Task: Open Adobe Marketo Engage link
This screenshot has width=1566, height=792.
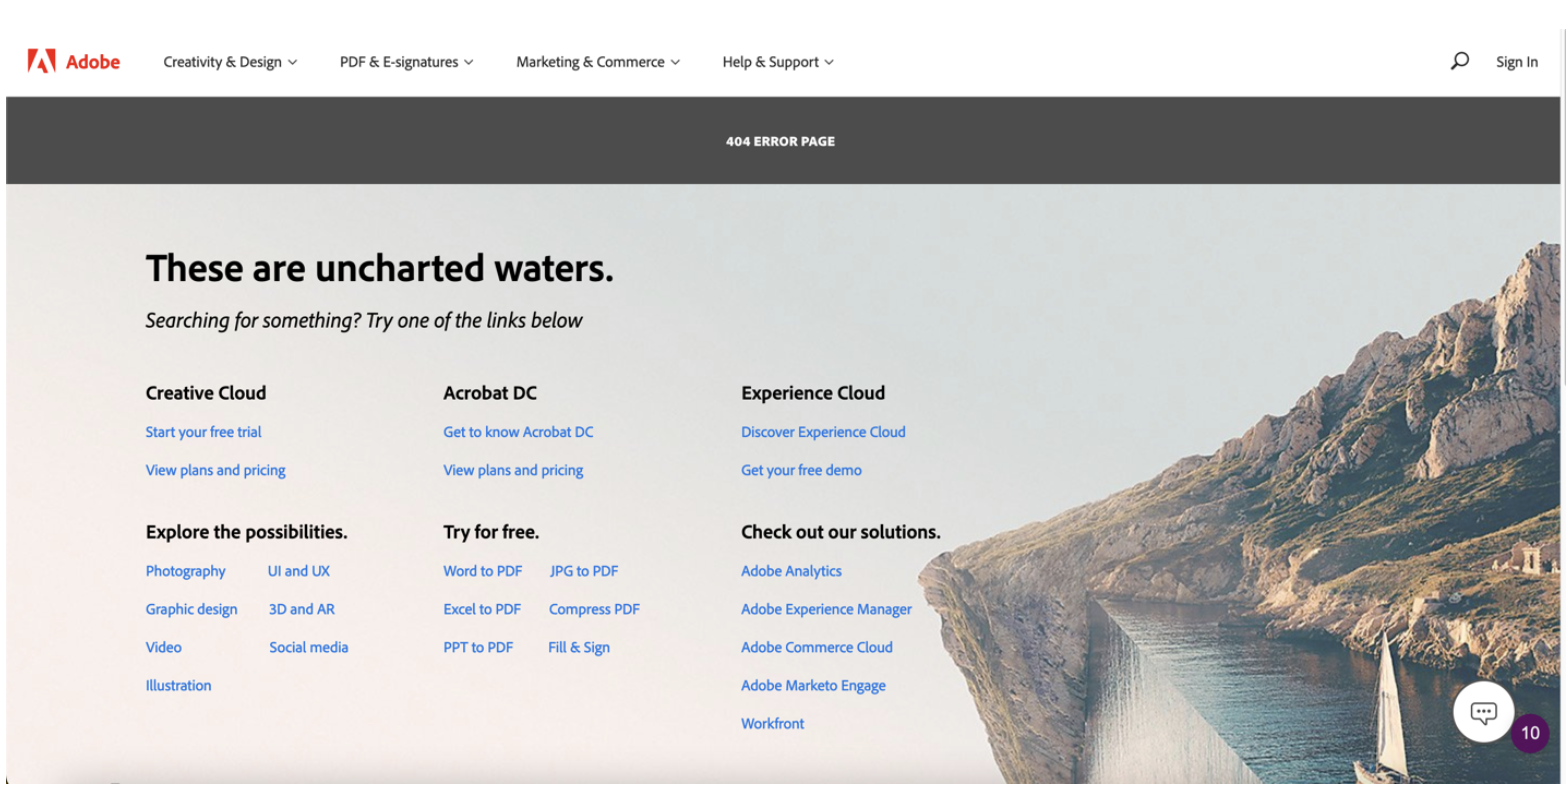Action: point(813,685)
